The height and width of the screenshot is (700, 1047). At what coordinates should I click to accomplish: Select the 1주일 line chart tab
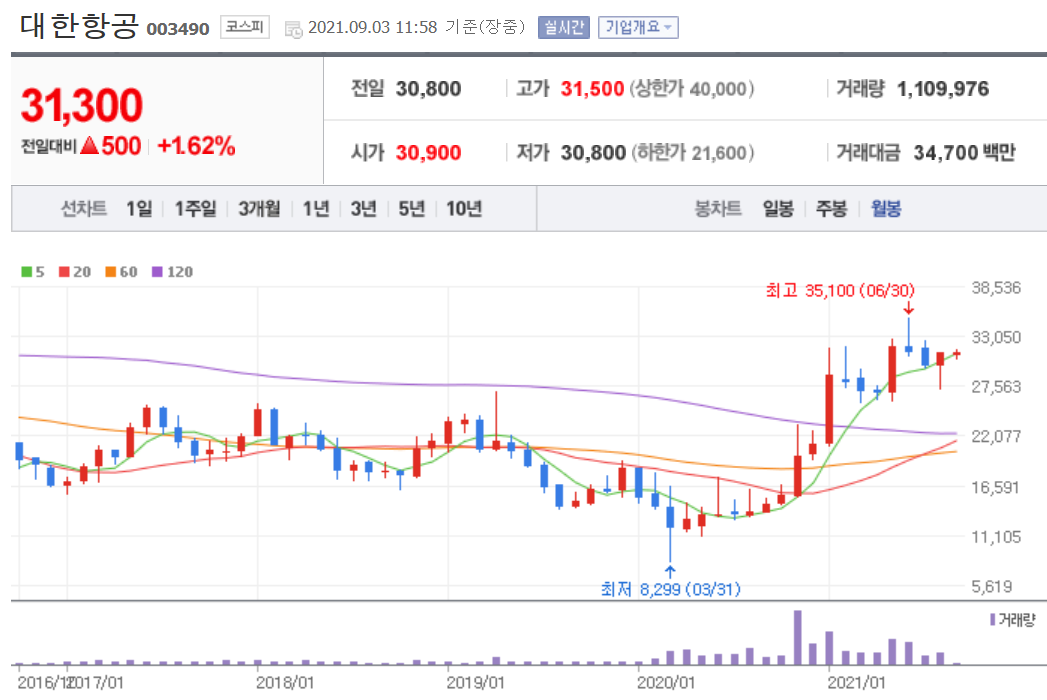click(x=196, y=209)
